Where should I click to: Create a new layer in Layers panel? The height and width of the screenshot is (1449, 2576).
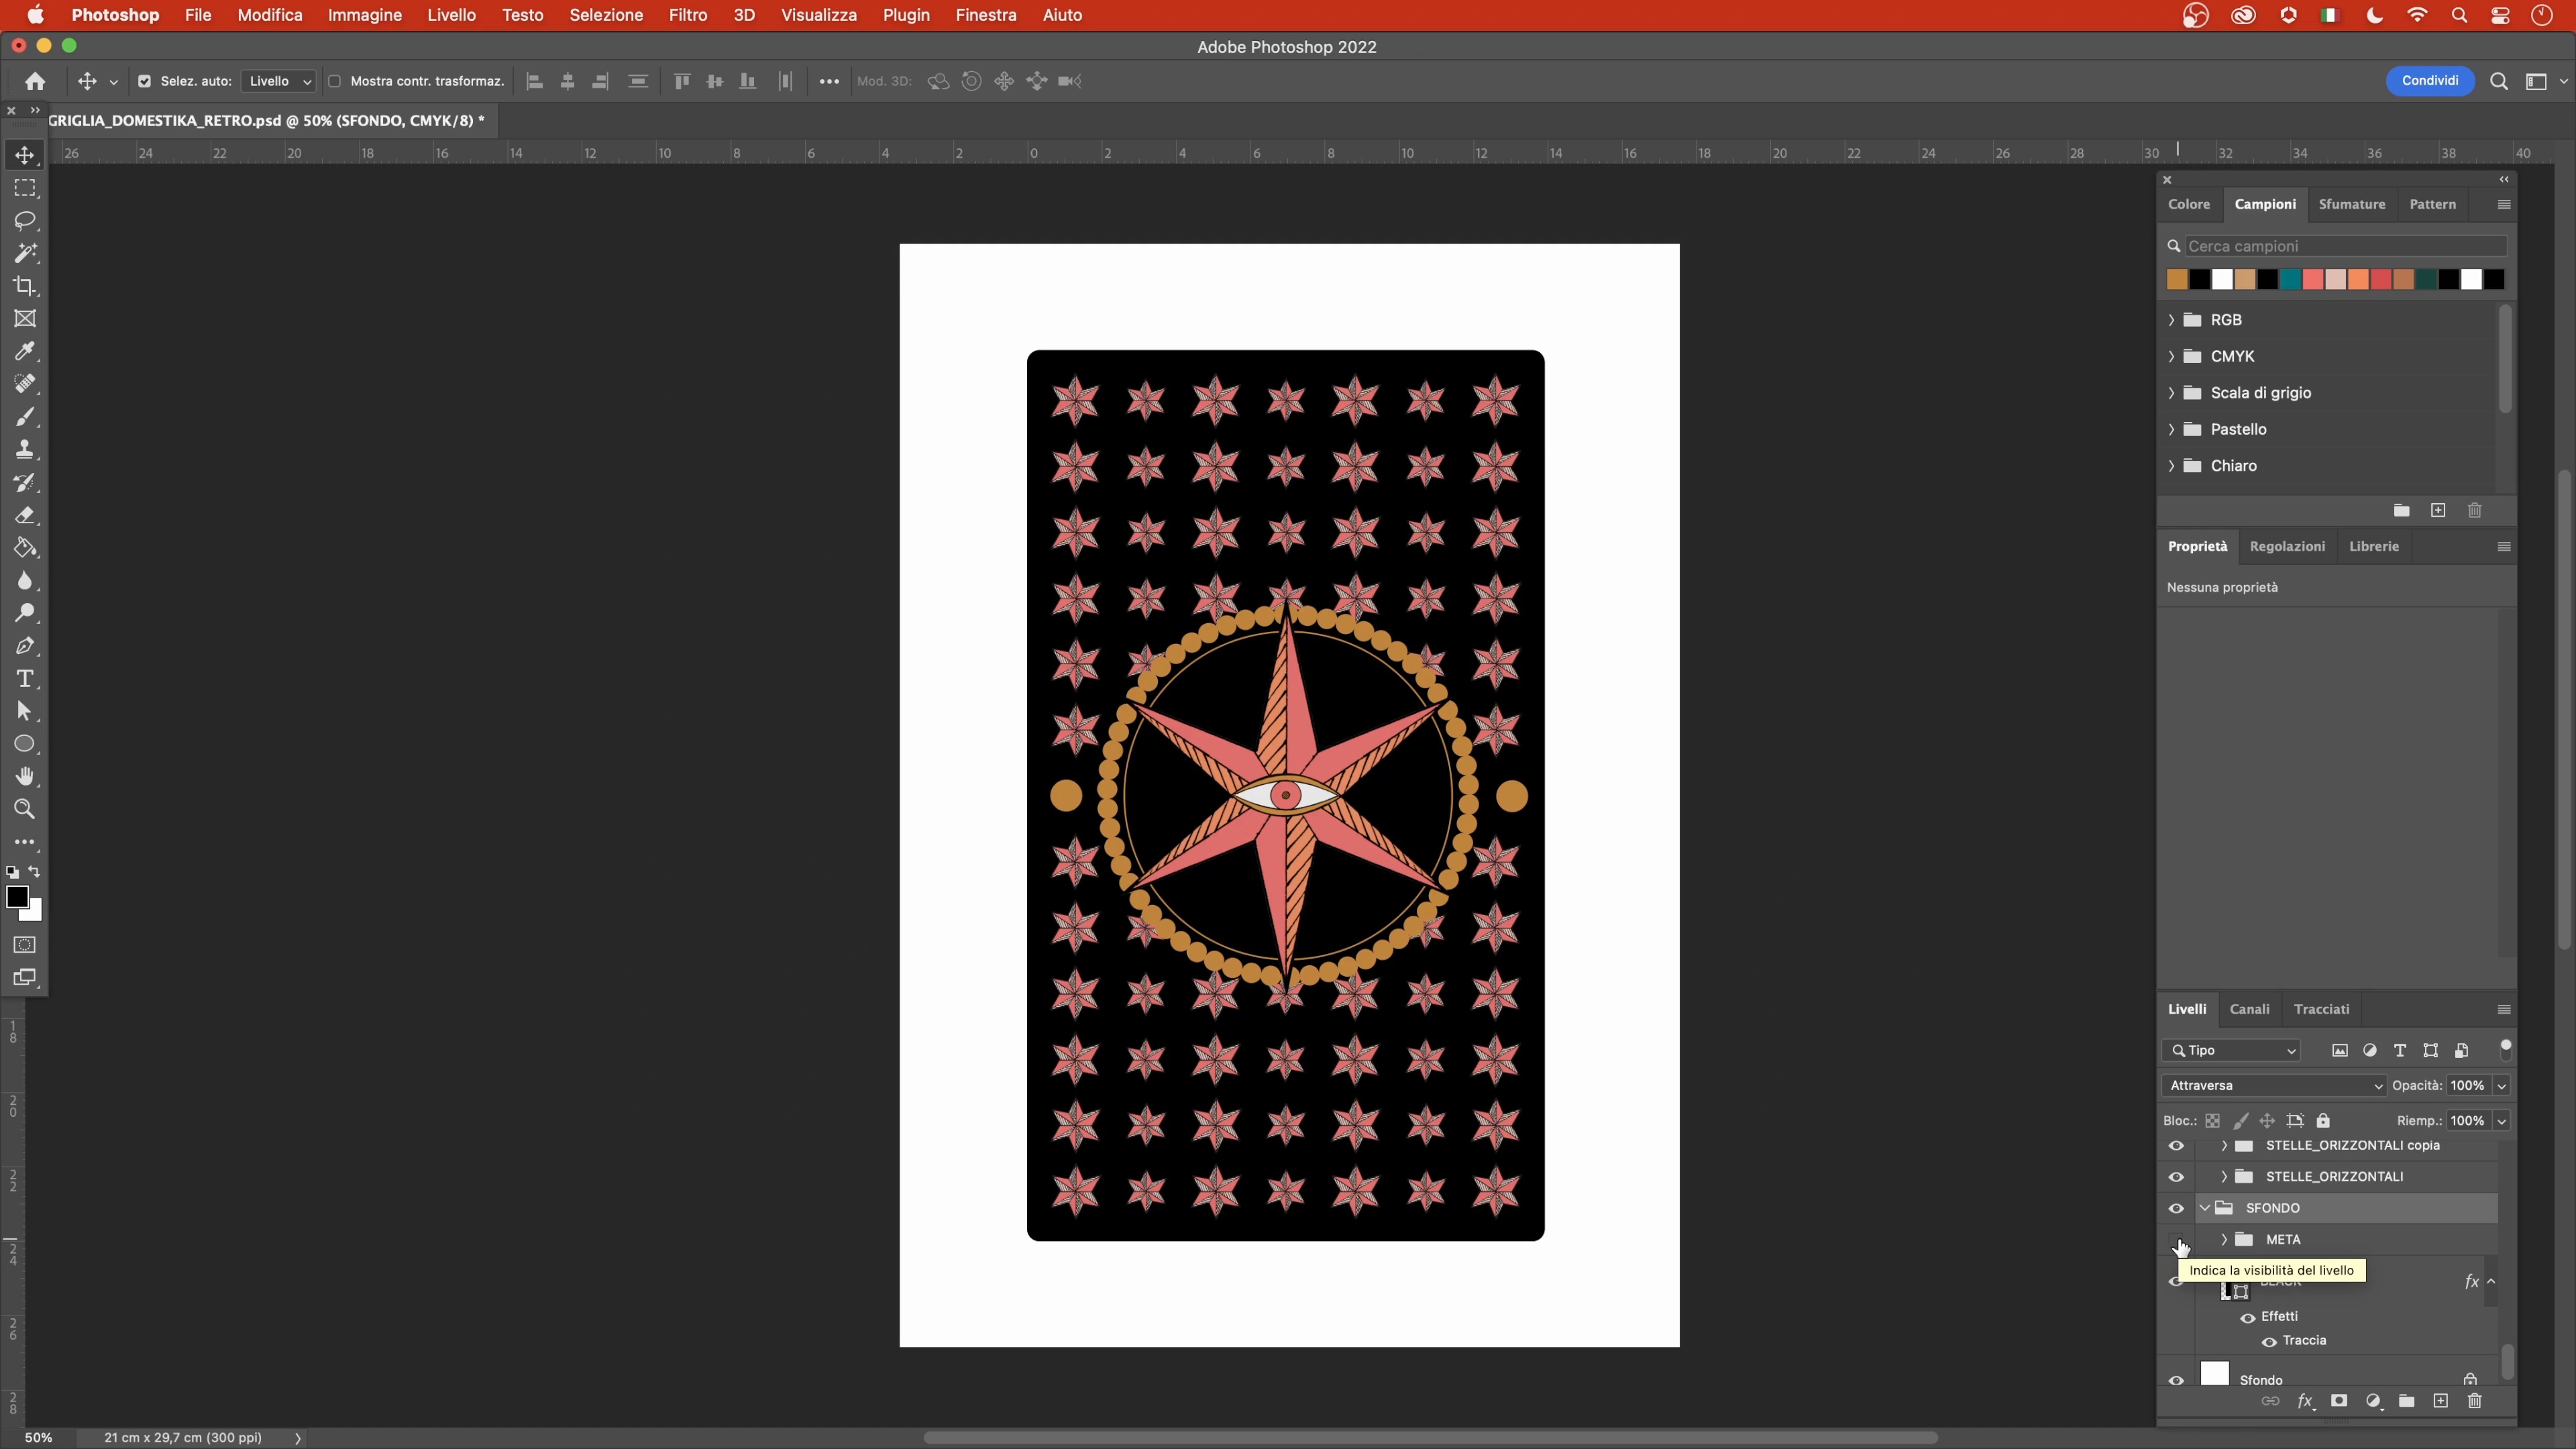coord(2440,1401)
